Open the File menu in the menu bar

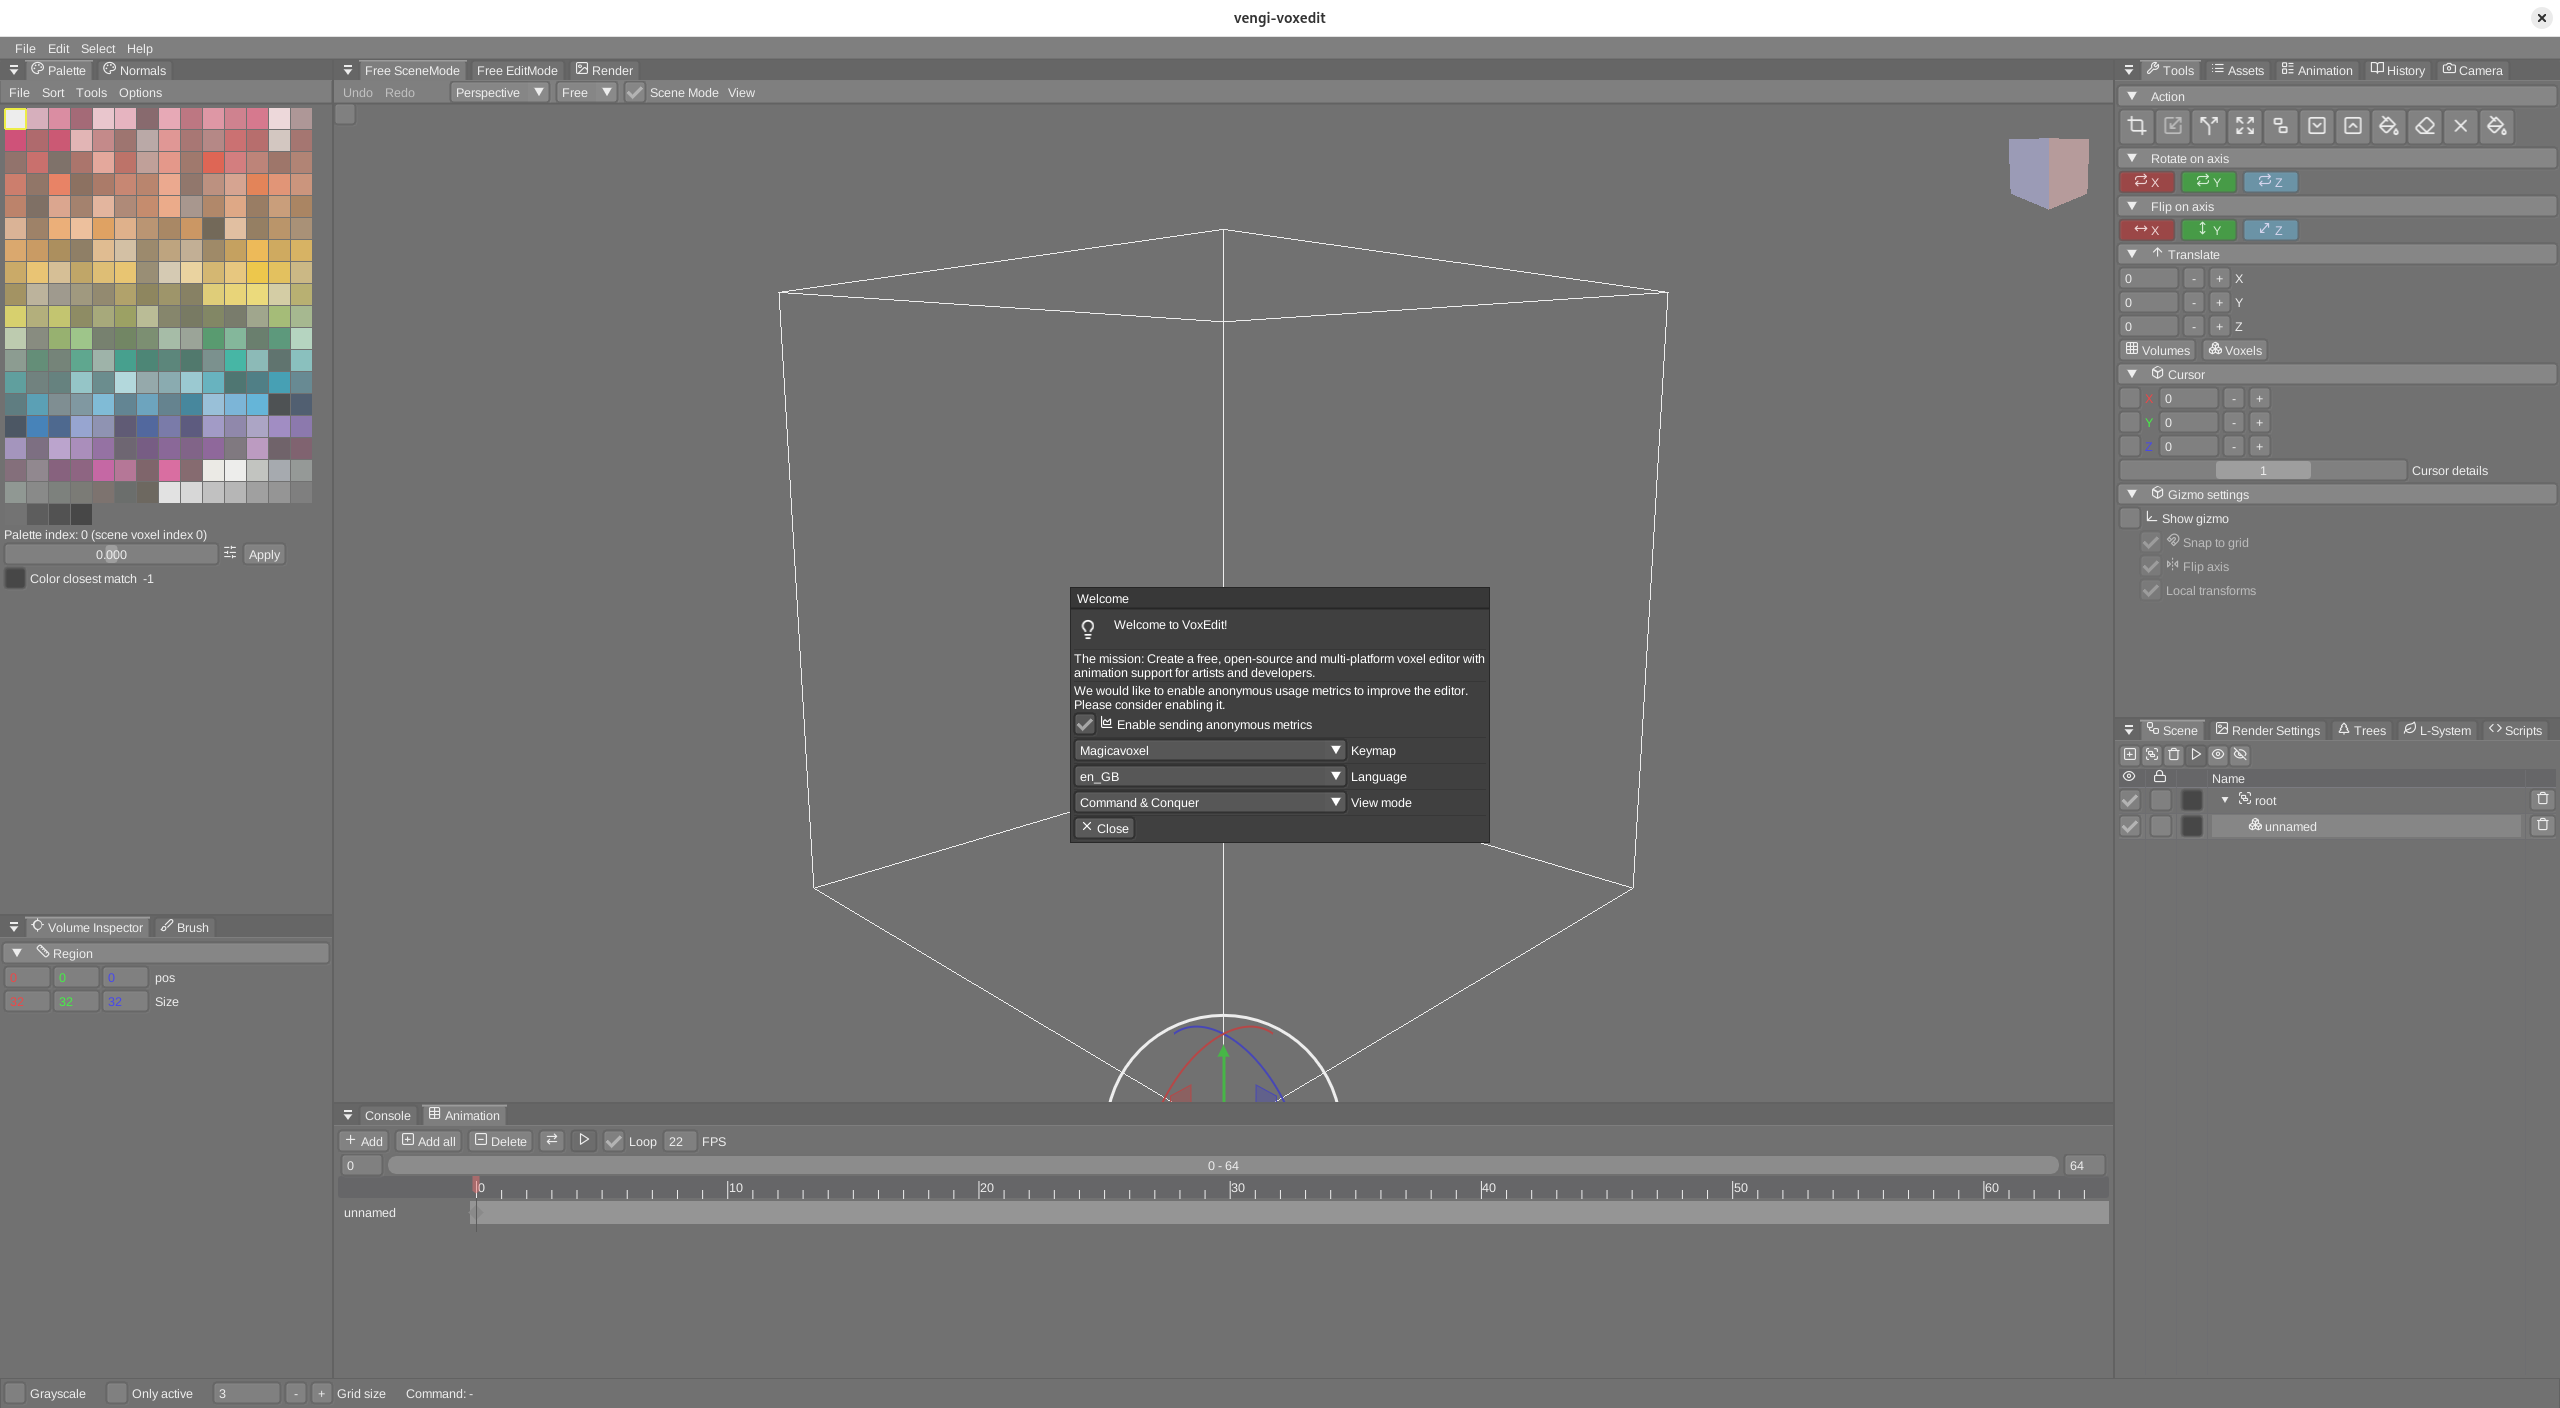point(25,48)
